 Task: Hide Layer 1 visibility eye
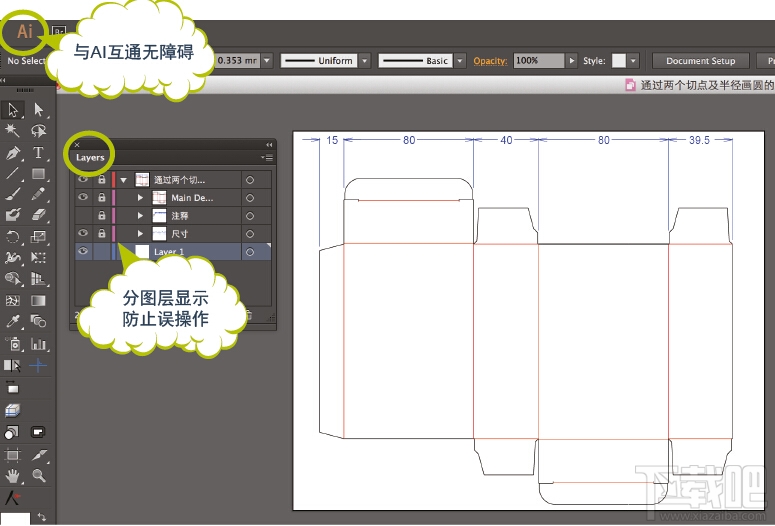(83, 251)
